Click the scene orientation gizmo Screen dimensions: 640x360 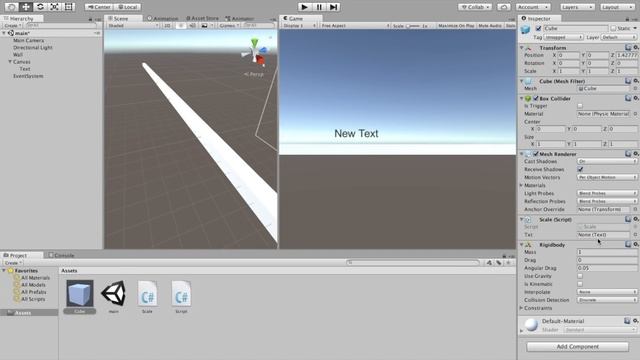pyautogui.click(x=254, y=52)
